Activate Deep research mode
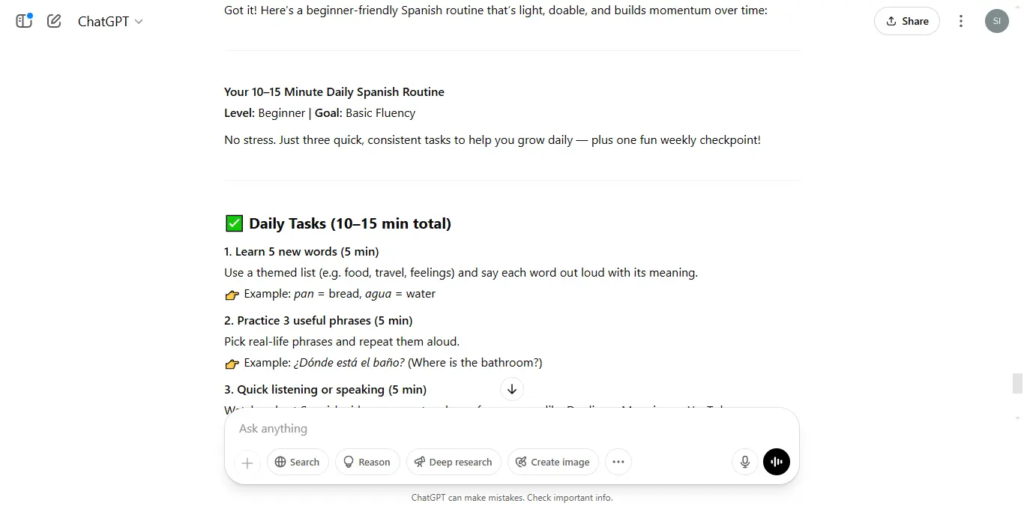The image size is (1024, 509). pyautogui.click(x=453, y=462)
